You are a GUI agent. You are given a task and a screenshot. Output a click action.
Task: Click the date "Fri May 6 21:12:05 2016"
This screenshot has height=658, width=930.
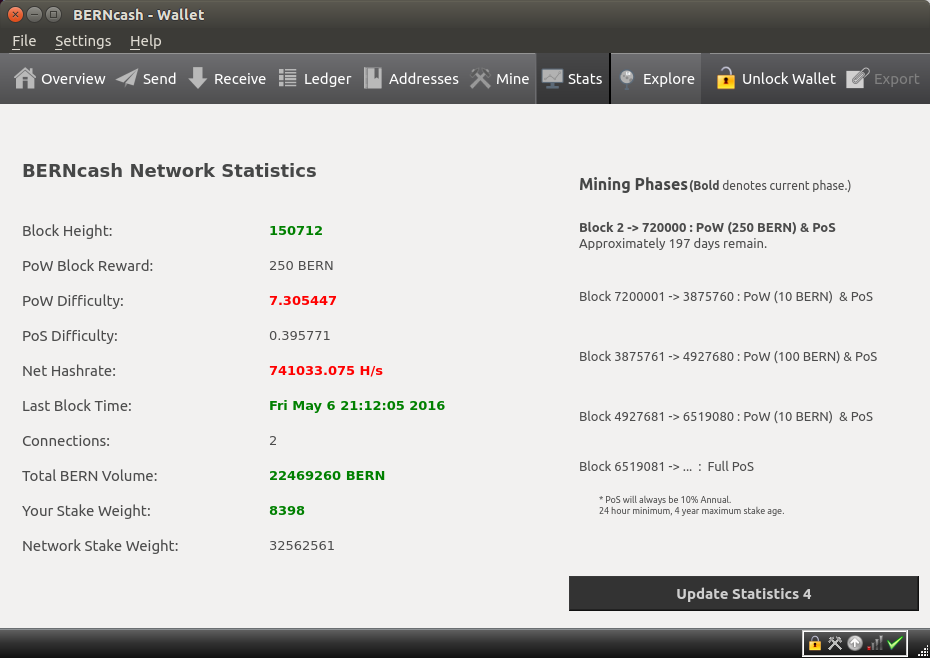pos(357,405)
